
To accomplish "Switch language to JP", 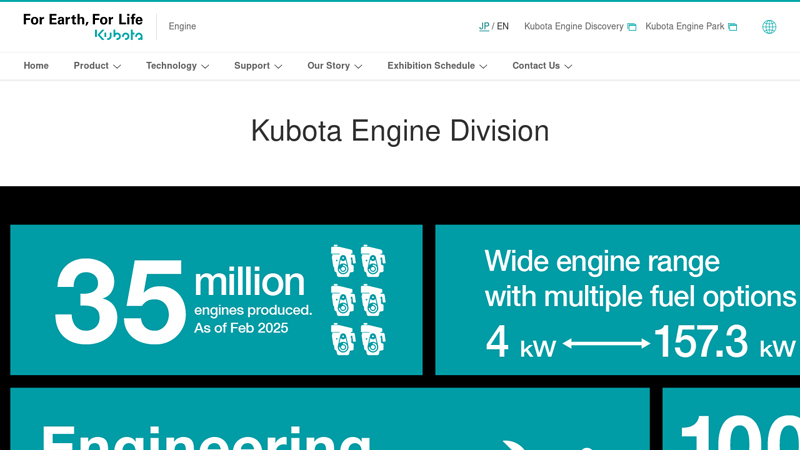I will (x=484, y=27).
